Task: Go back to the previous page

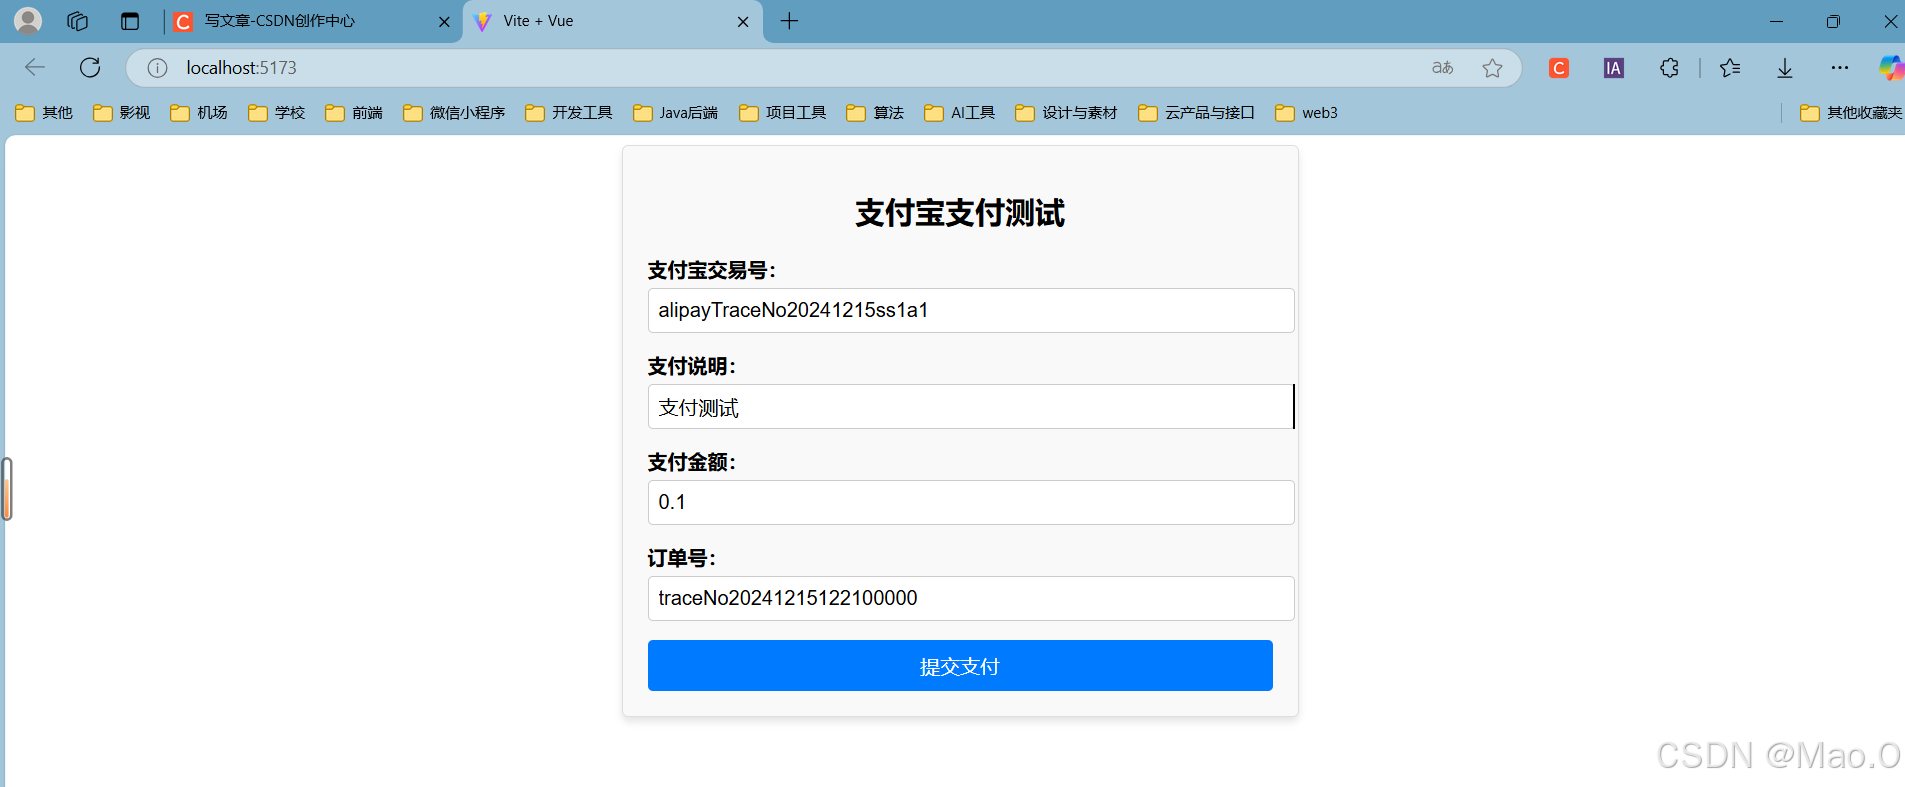Action: point(35,68)
